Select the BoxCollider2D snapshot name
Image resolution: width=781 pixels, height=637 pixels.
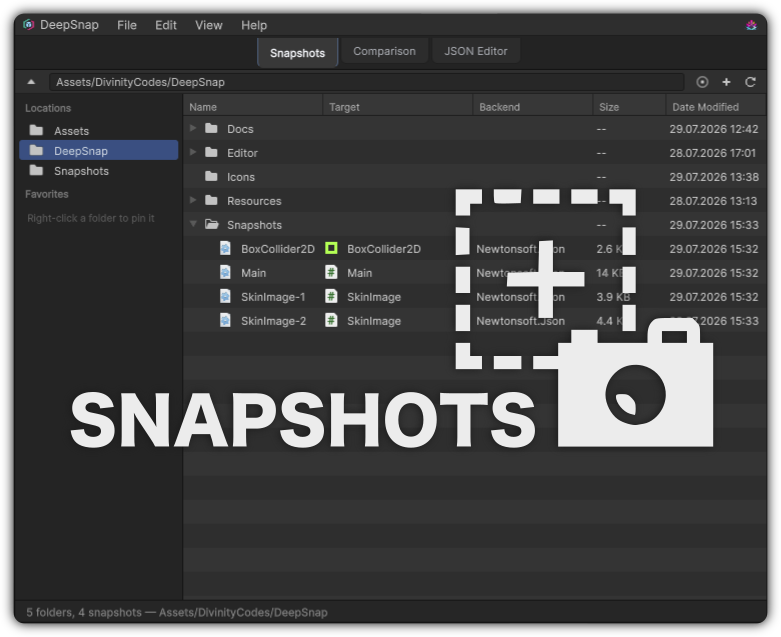pyautogui.click(x=277, y=249)
